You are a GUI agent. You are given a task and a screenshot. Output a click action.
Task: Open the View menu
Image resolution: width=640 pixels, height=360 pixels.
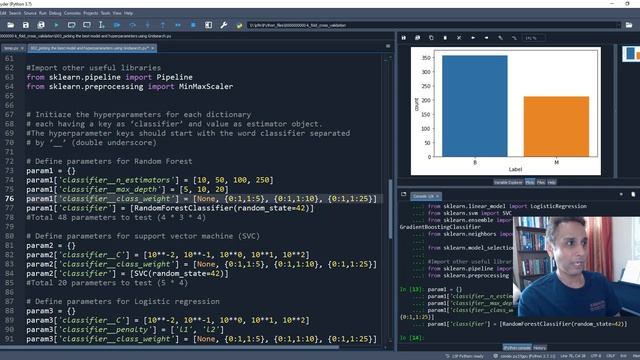[117, 13]
